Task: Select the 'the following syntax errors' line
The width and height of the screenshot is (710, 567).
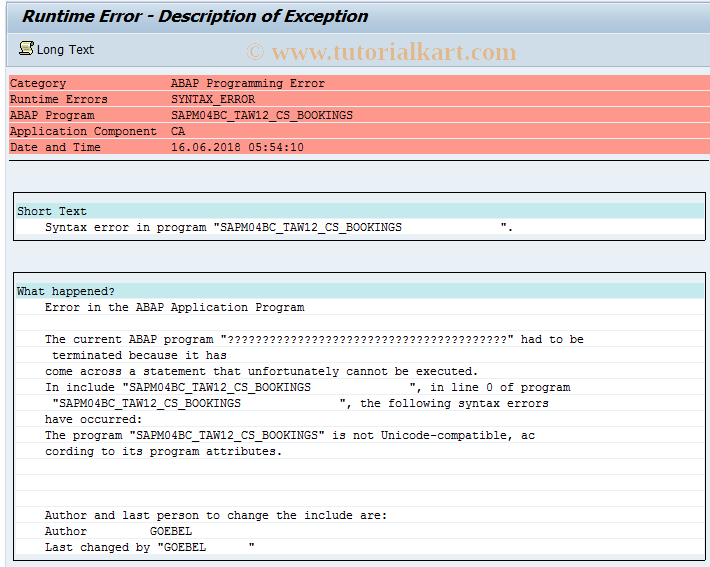Action: click(x=300, y=404)
